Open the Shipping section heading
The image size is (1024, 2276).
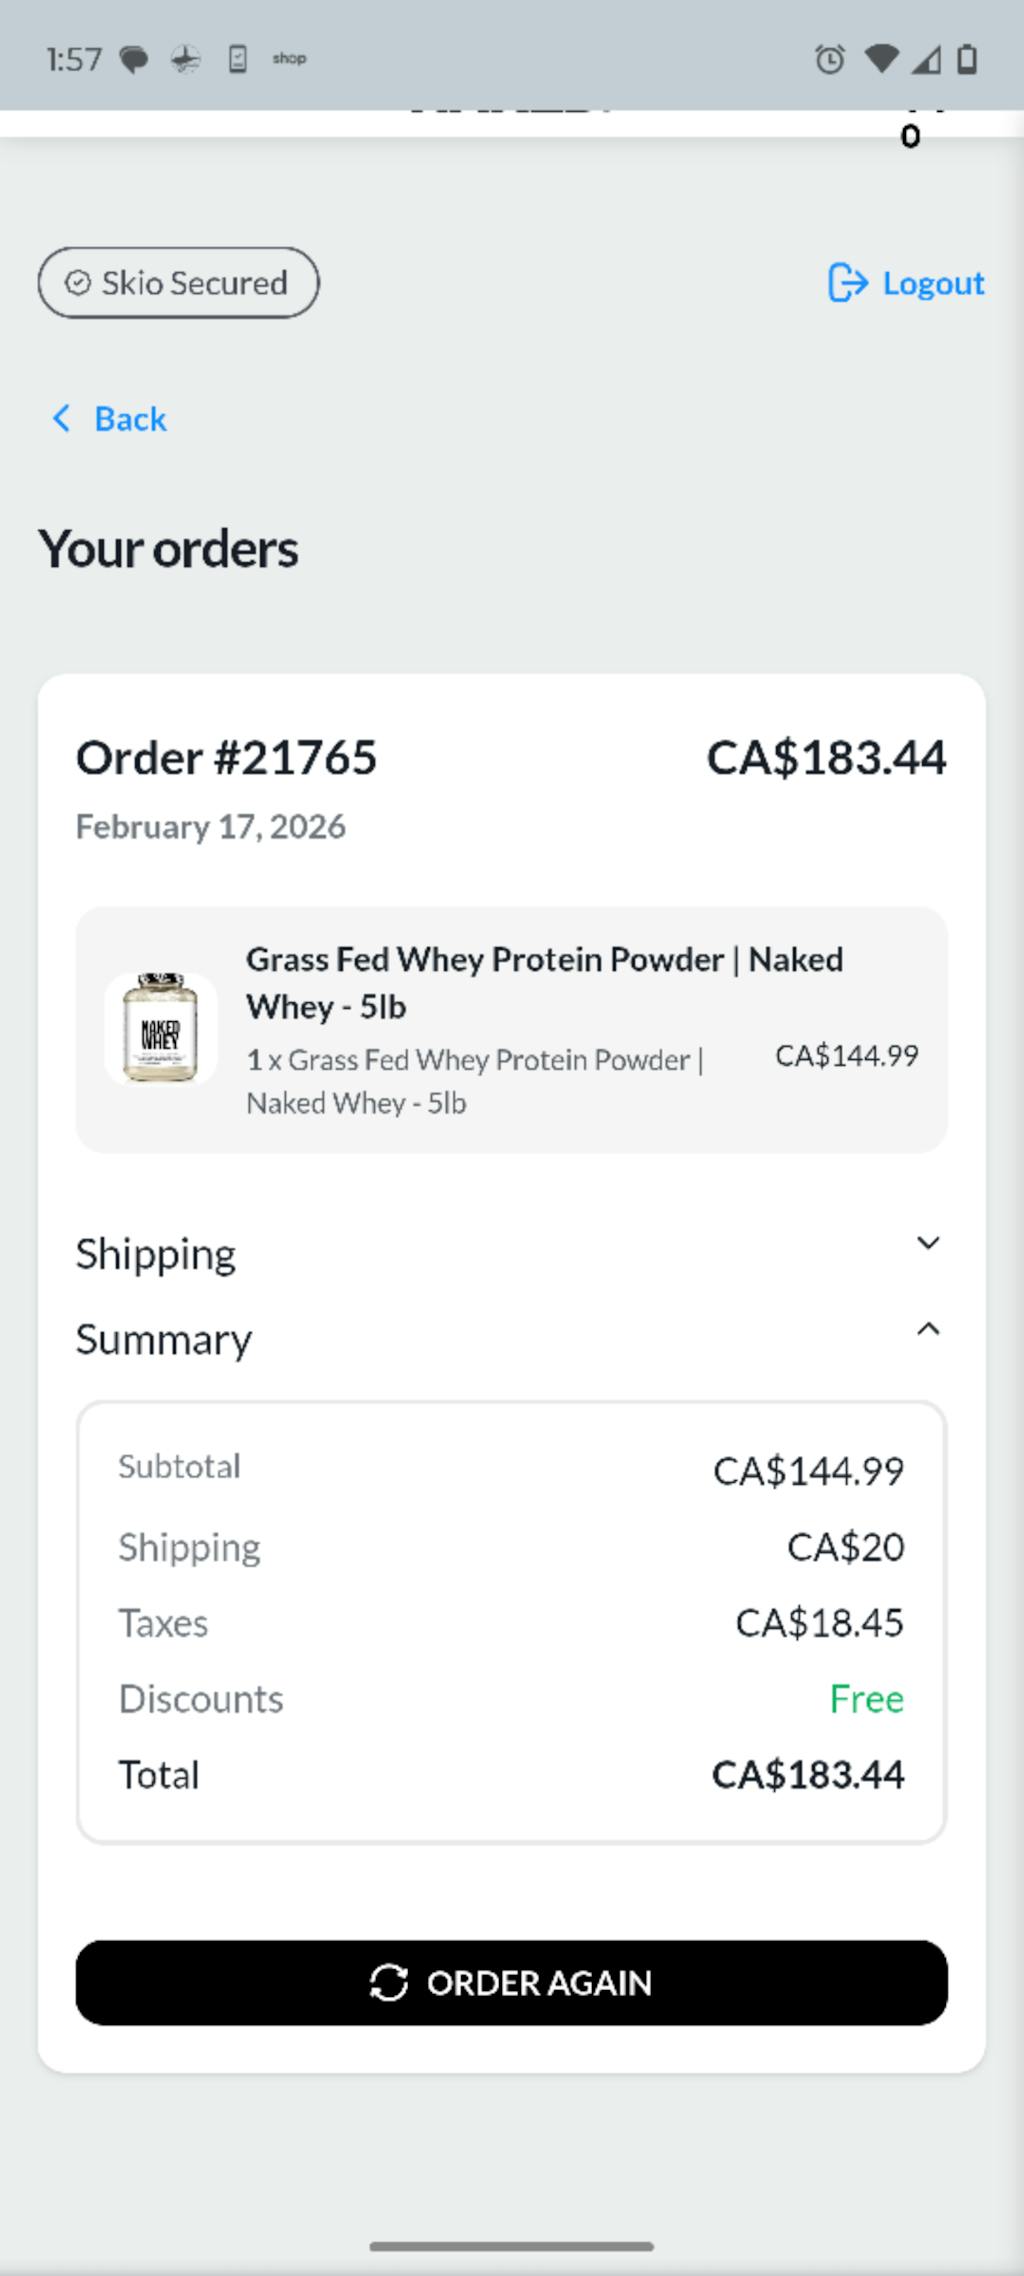pos(156,1254)
